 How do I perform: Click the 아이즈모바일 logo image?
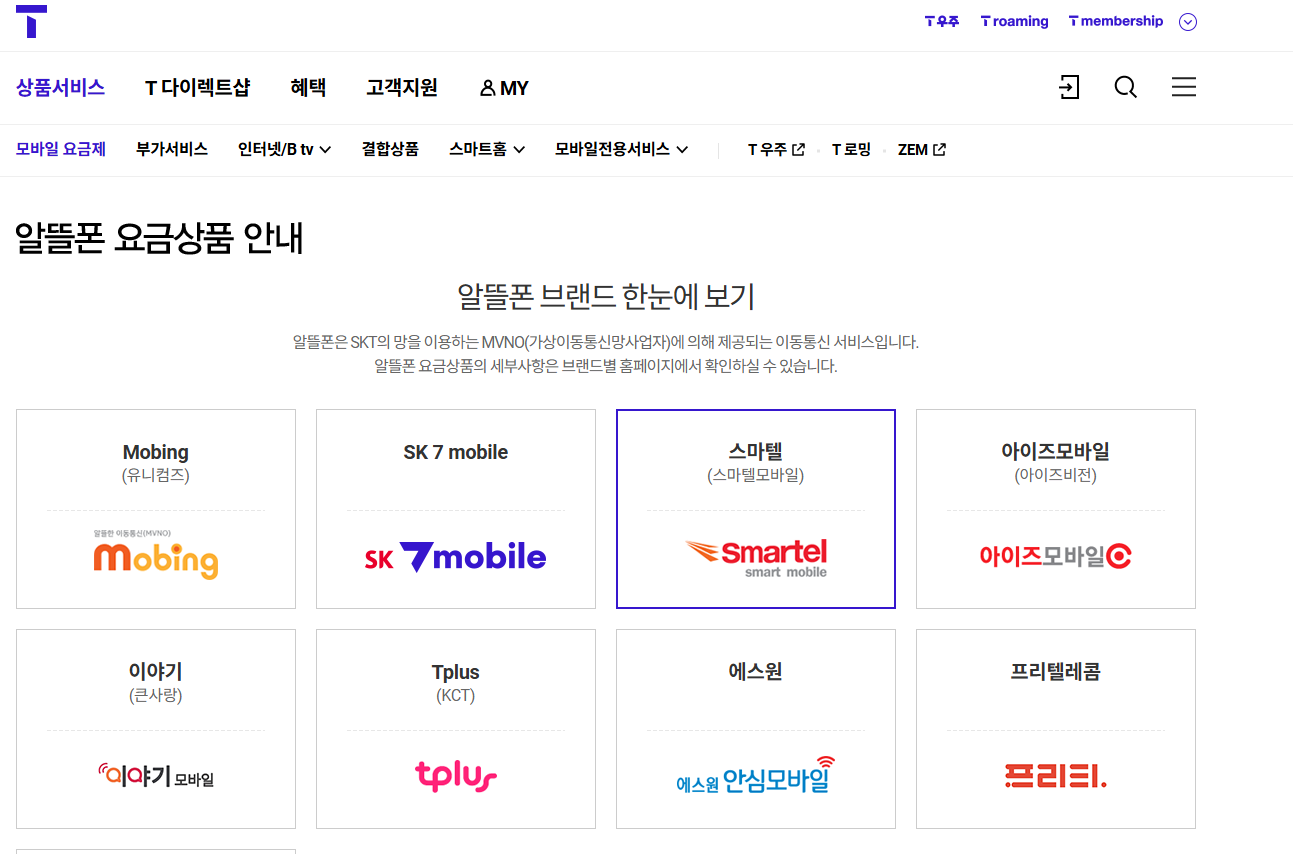(1056, 556)
